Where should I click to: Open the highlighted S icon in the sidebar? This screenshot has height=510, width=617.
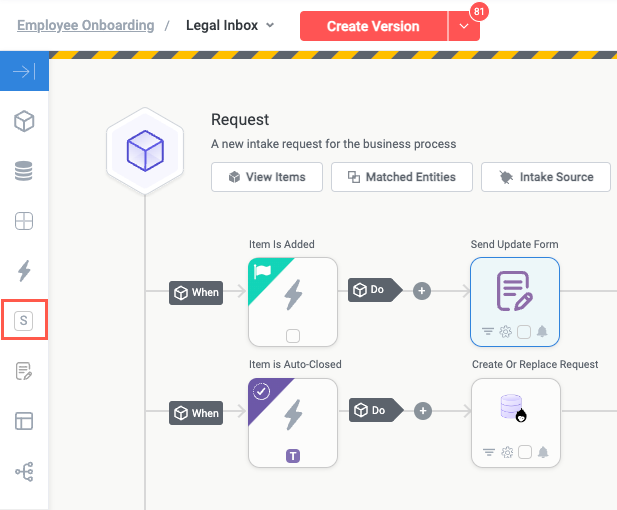coord(24,320)
